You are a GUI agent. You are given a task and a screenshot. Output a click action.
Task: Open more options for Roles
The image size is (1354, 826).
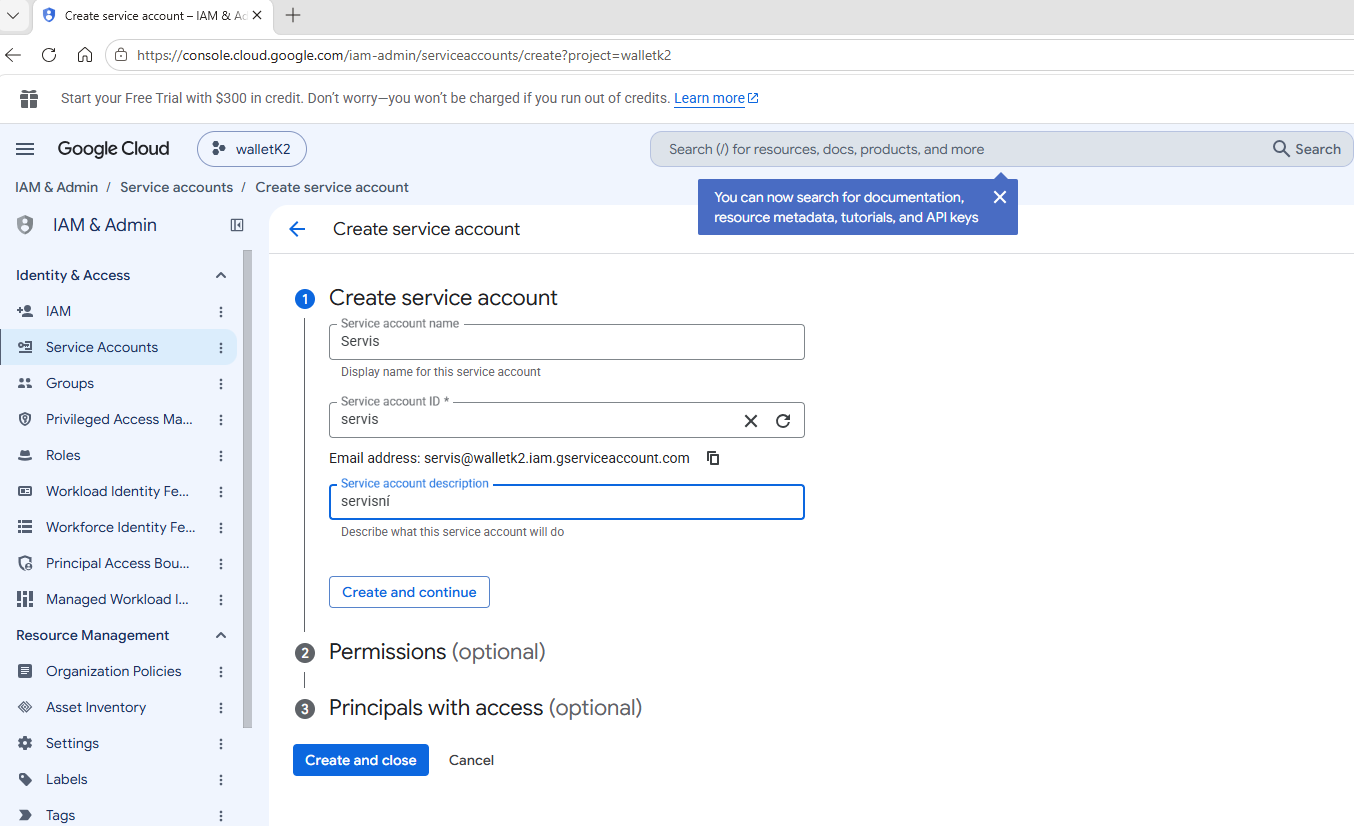click(x=221, y=456)
